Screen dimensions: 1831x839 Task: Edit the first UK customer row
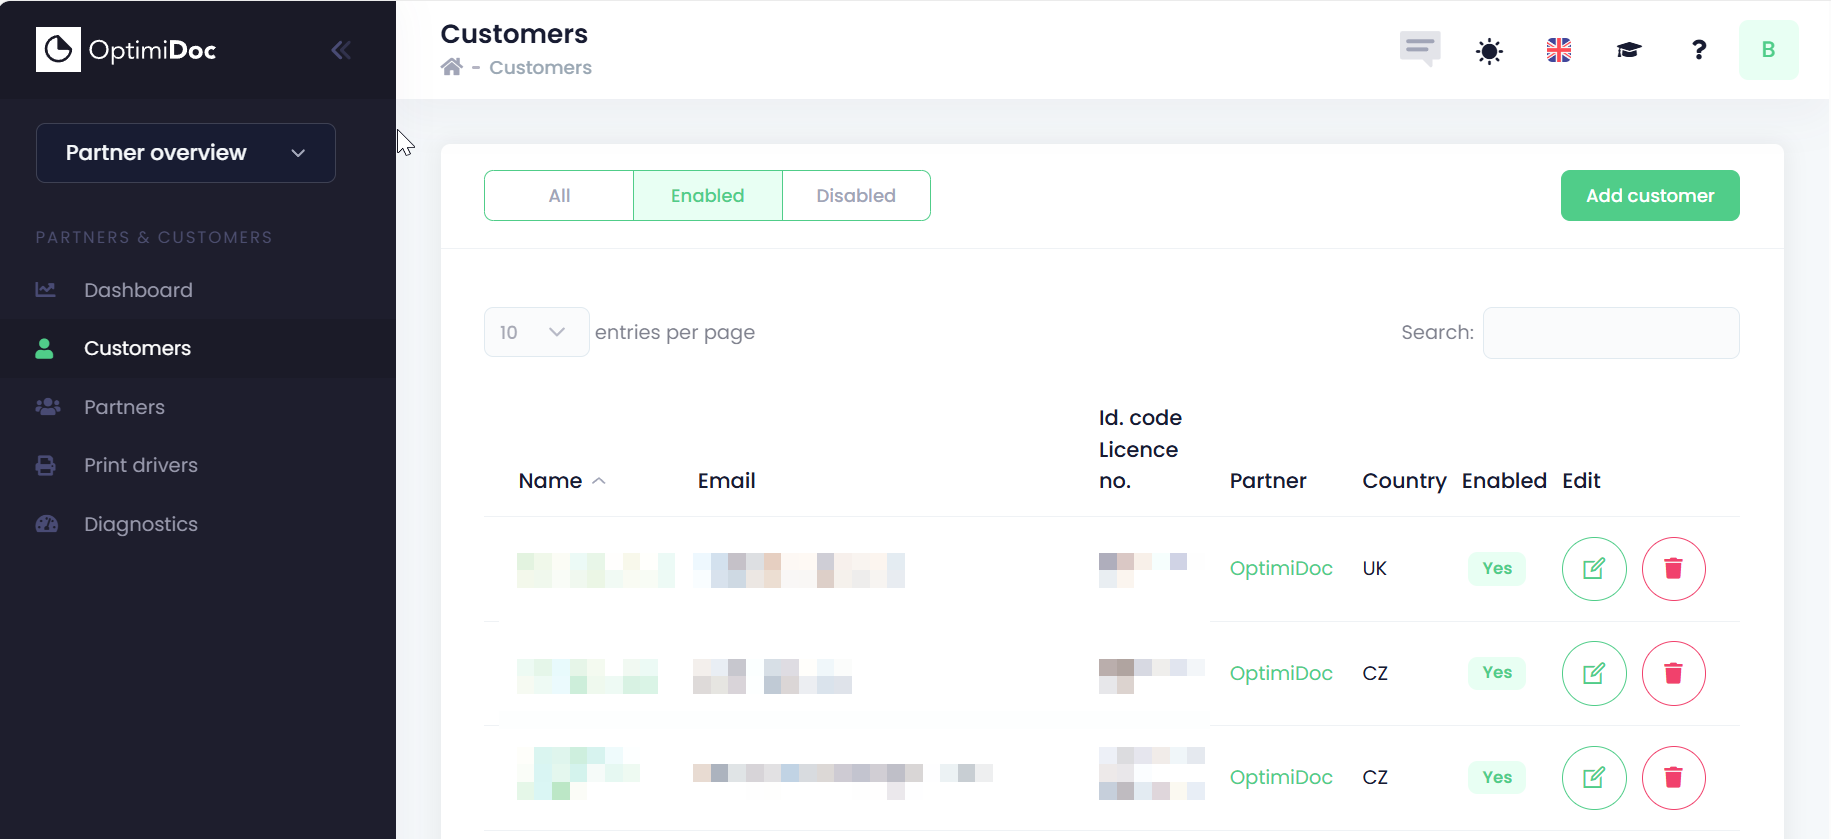pos(1594,569)
